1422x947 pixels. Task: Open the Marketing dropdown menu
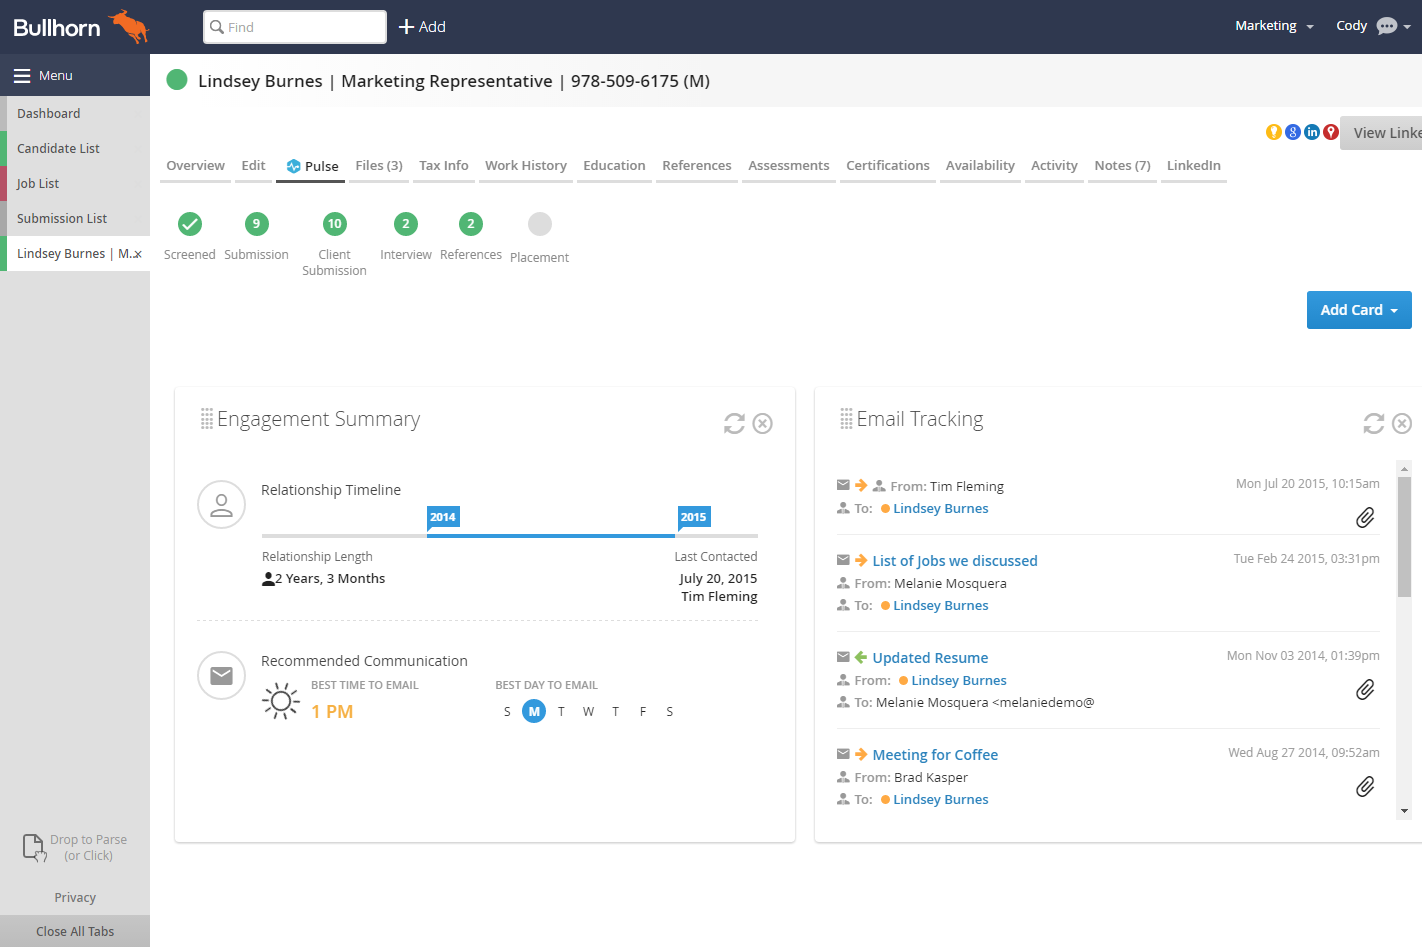click(x=1273, y=26)
